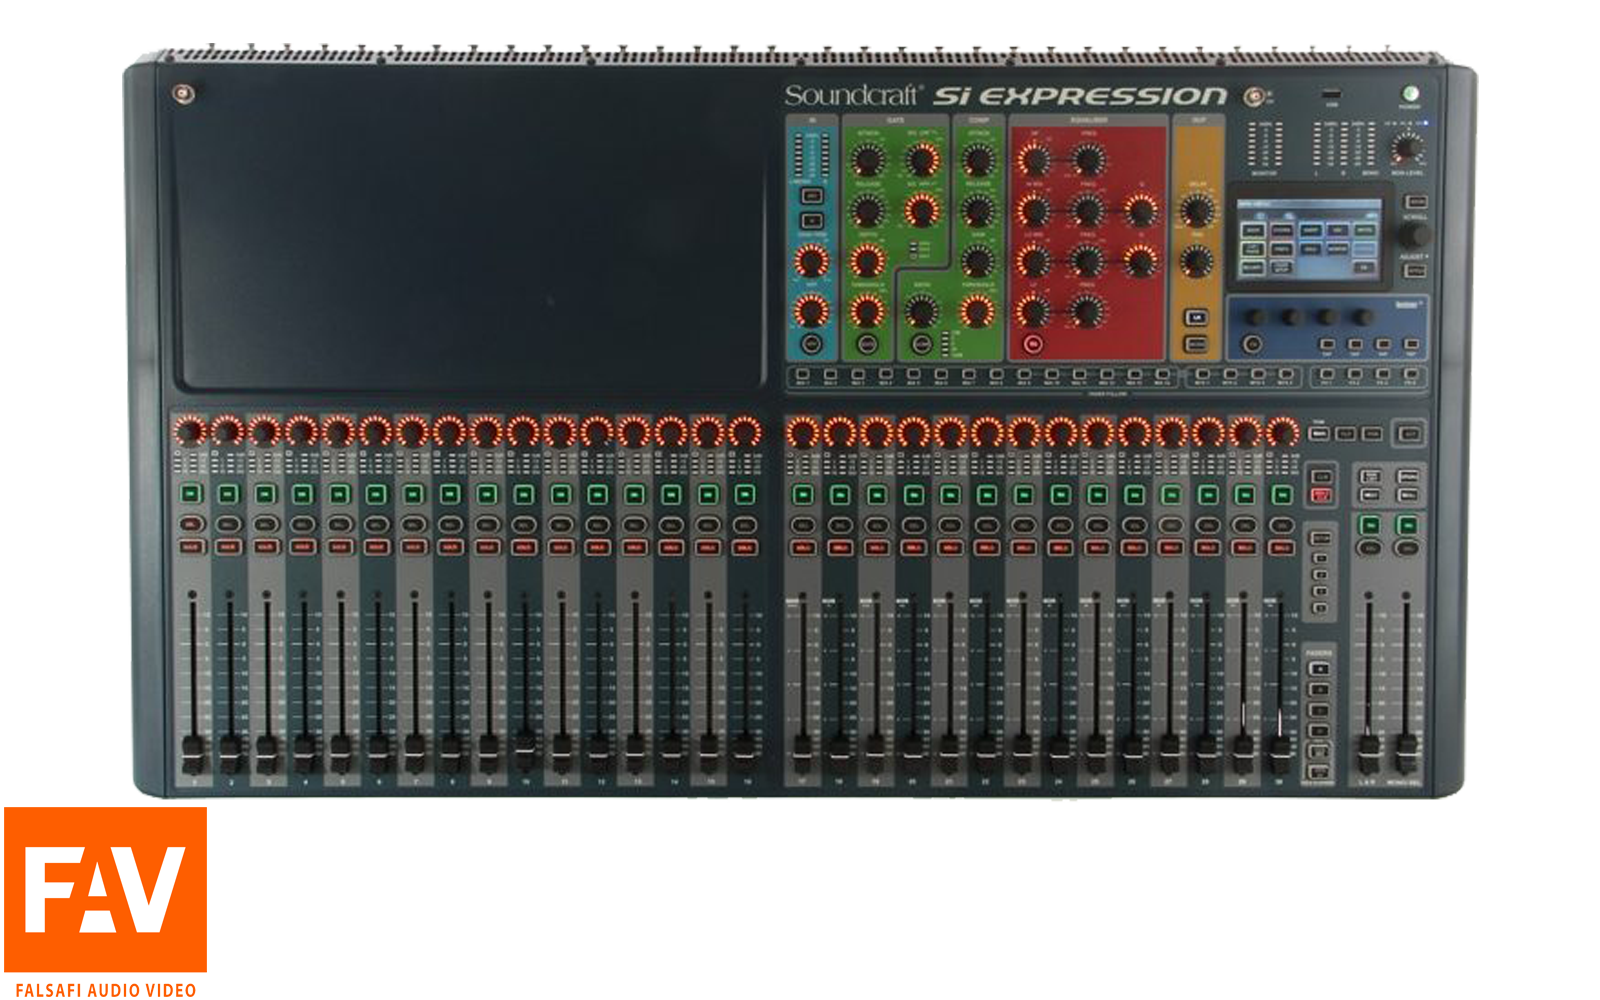The width and height of the screenshot is (1600, 1000).
Task: Click the lamp socket at the console's top-left corner
Action: 183,94
